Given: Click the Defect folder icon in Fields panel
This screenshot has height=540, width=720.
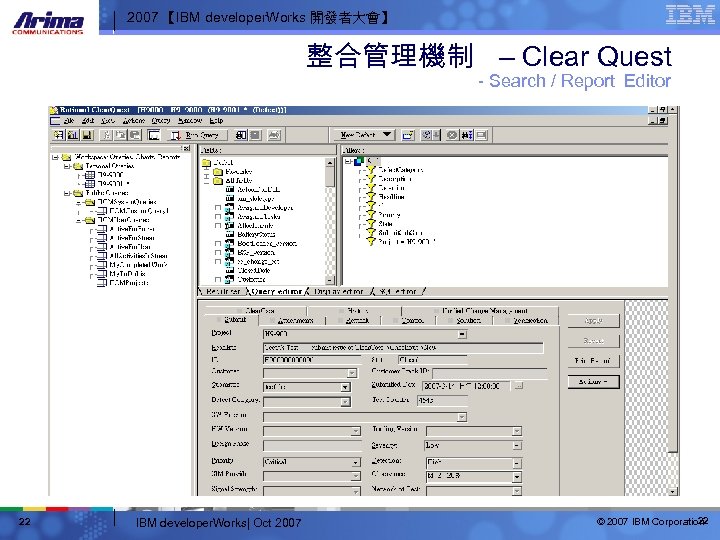Looking at the screenshot, I should [206, 163].
